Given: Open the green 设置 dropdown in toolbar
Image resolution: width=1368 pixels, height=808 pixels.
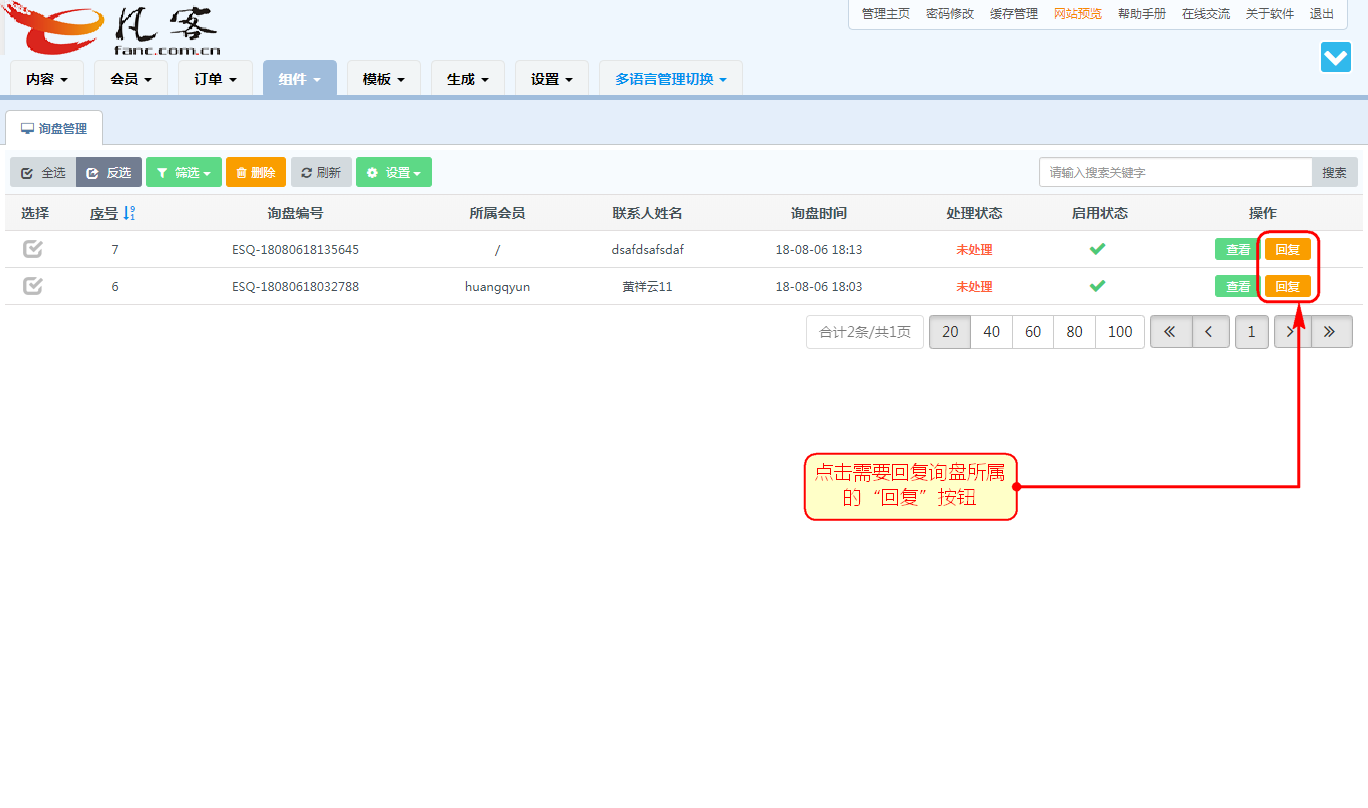Looking at the screenshot, I should click(x=393, y=172).
